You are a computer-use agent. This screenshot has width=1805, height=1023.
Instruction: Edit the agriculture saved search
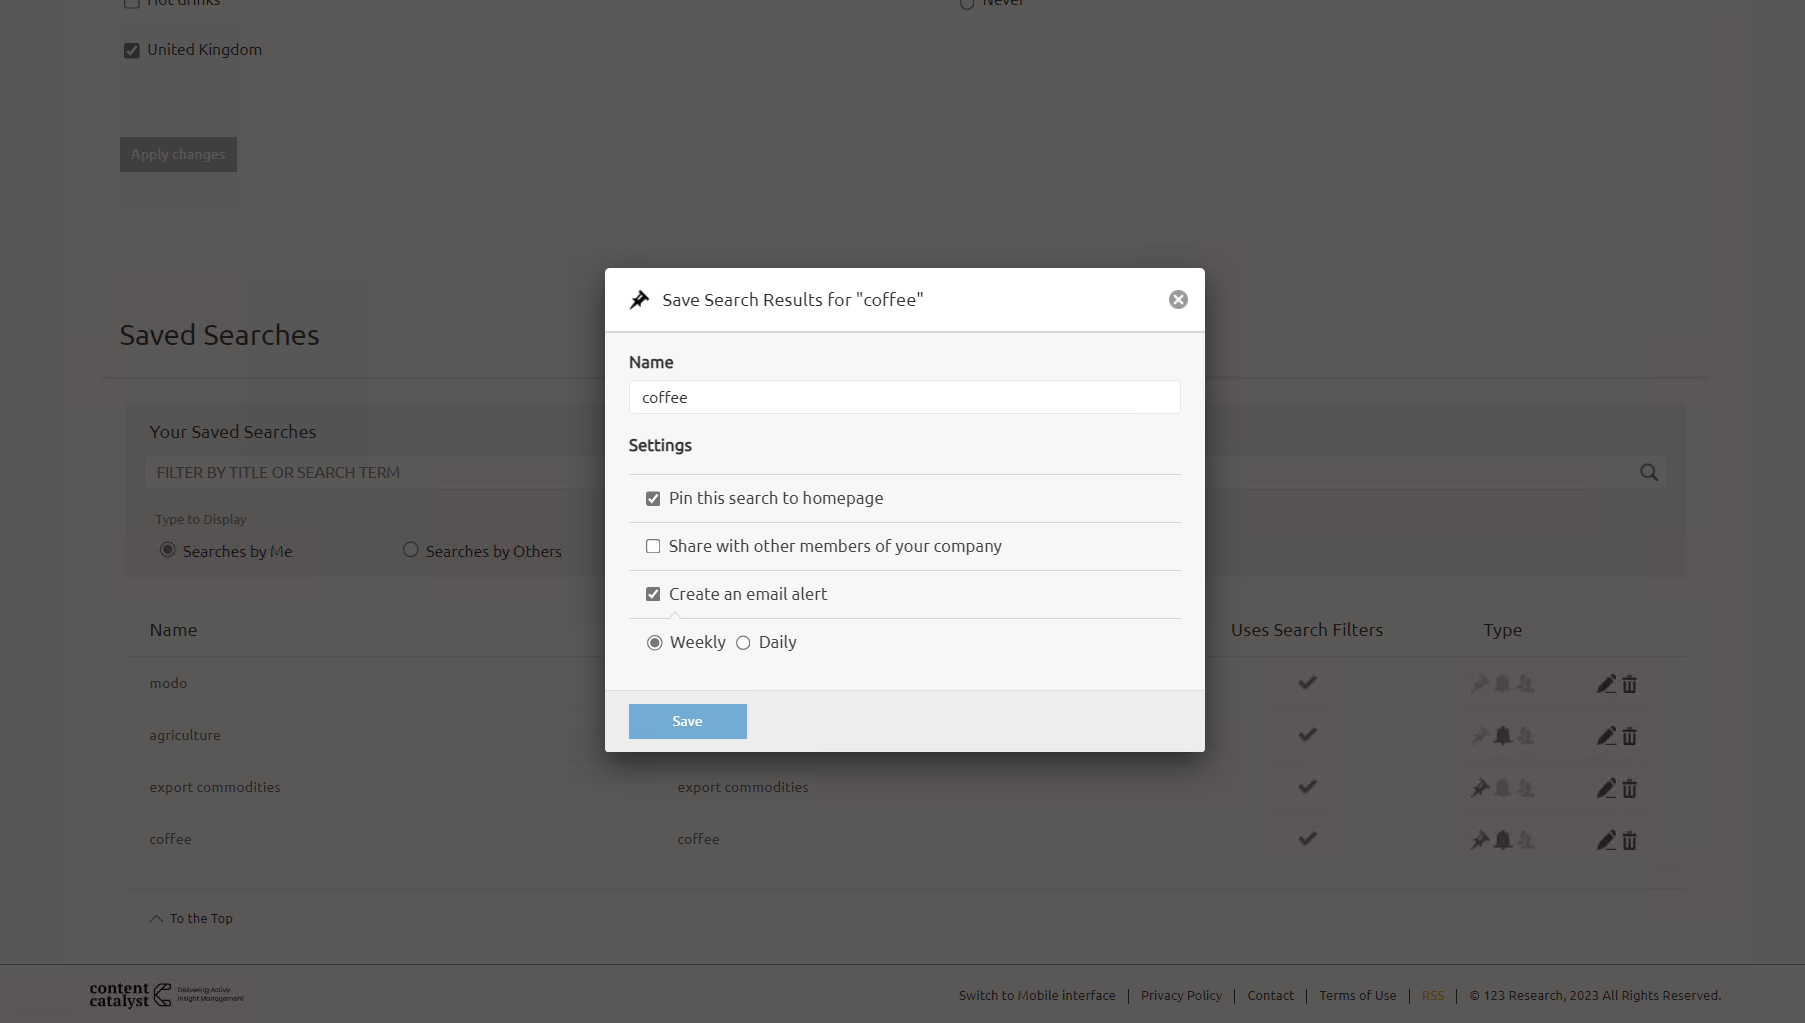pyautogui.click(x=1606, y=736)
